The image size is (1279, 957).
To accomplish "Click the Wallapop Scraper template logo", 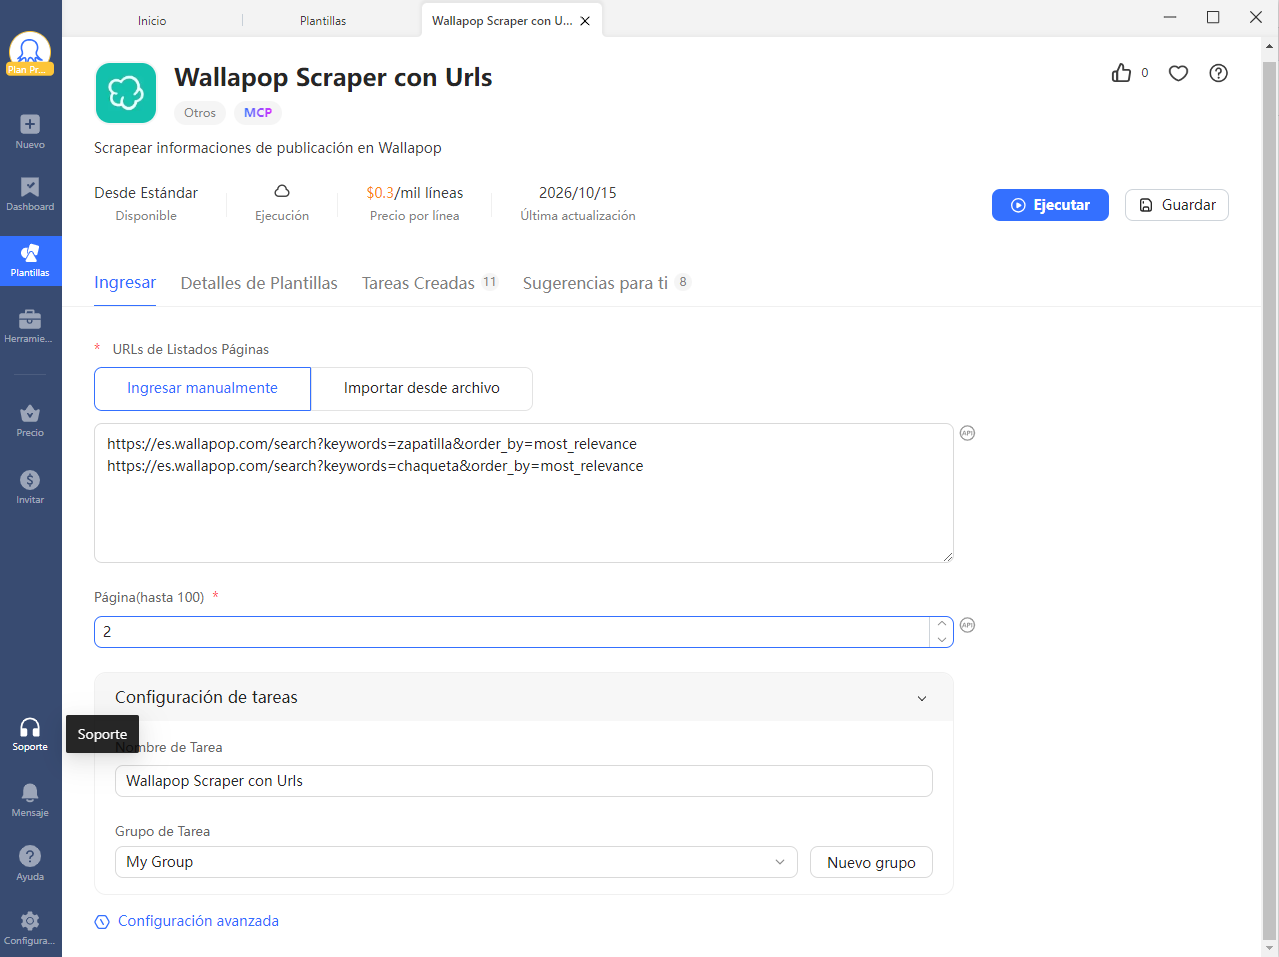I will tap(126, 93).
